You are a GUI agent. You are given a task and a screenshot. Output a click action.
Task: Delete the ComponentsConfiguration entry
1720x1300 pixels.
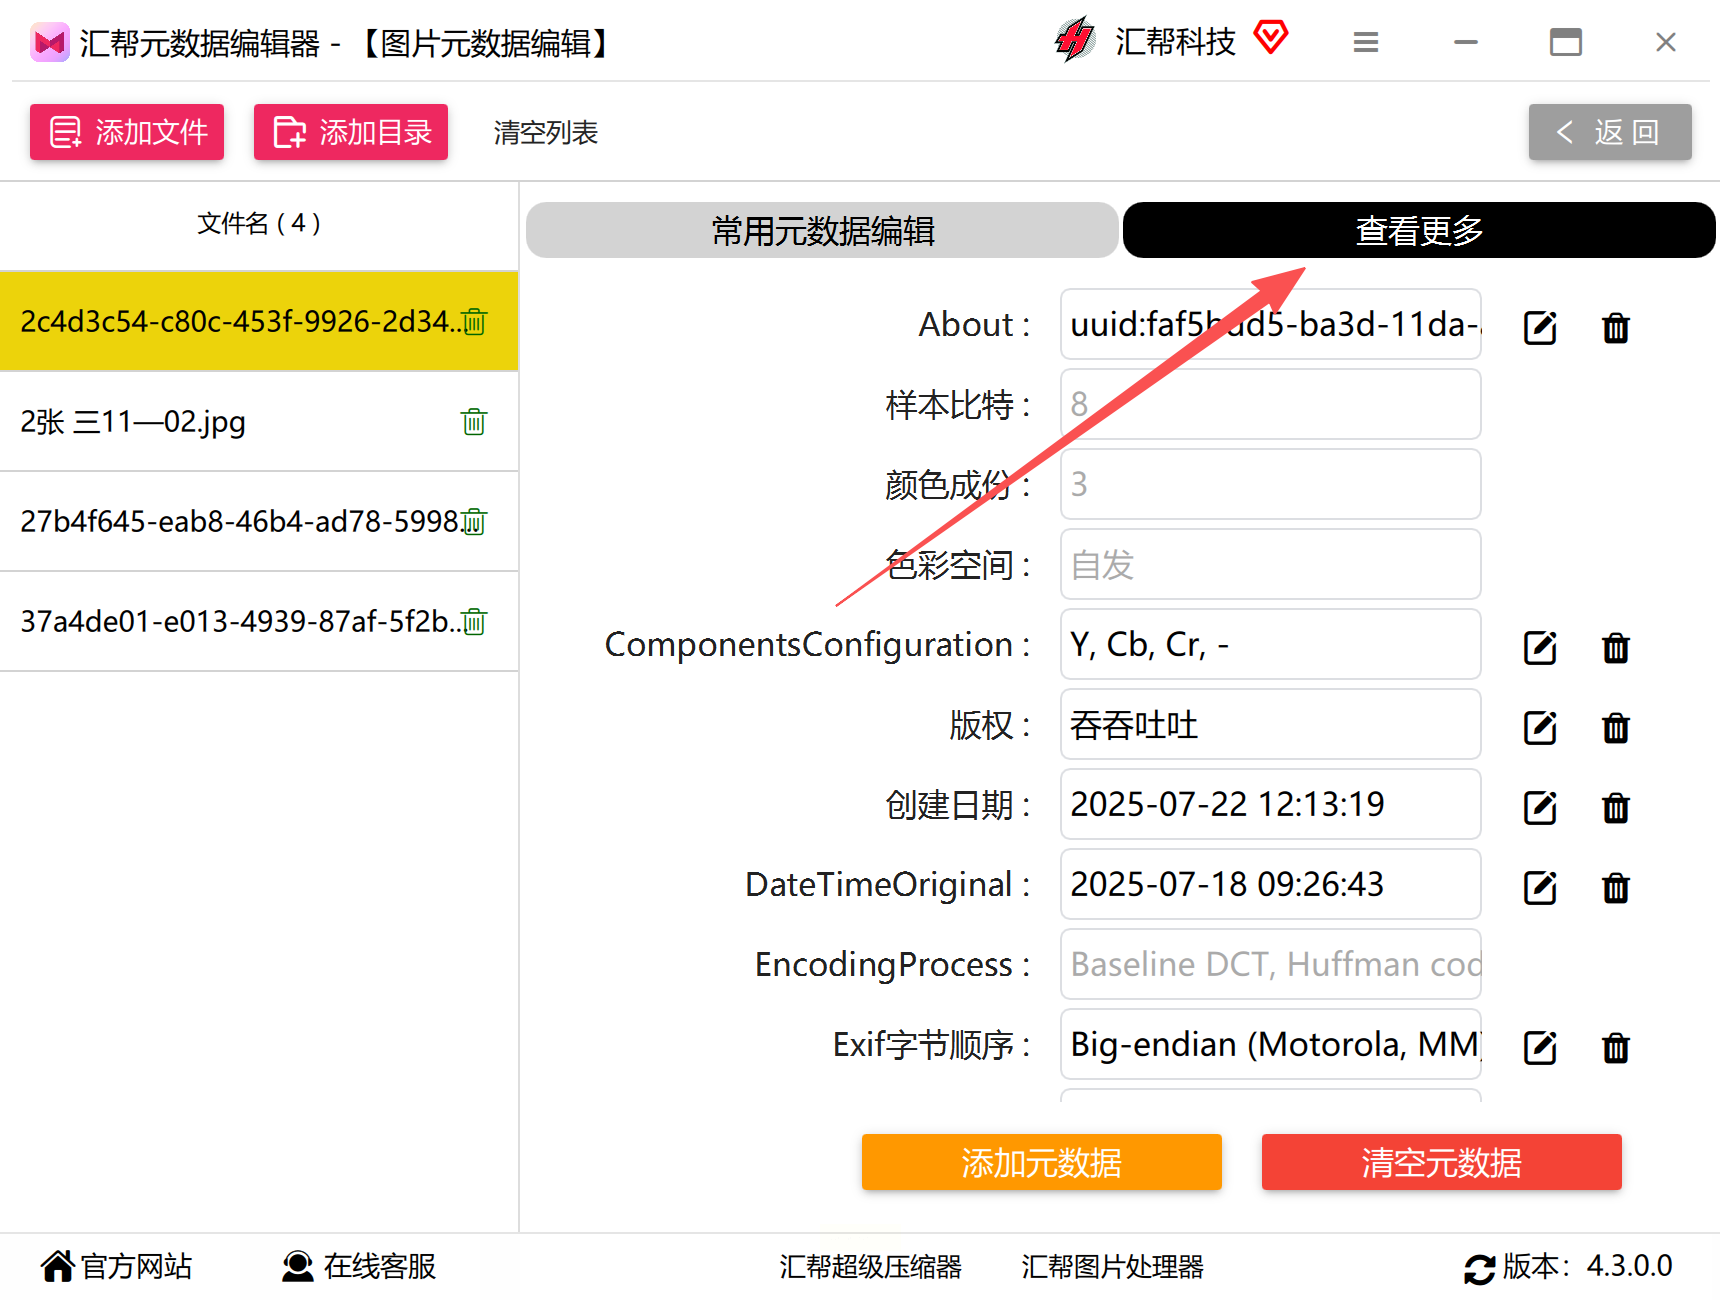(1616, 648)
